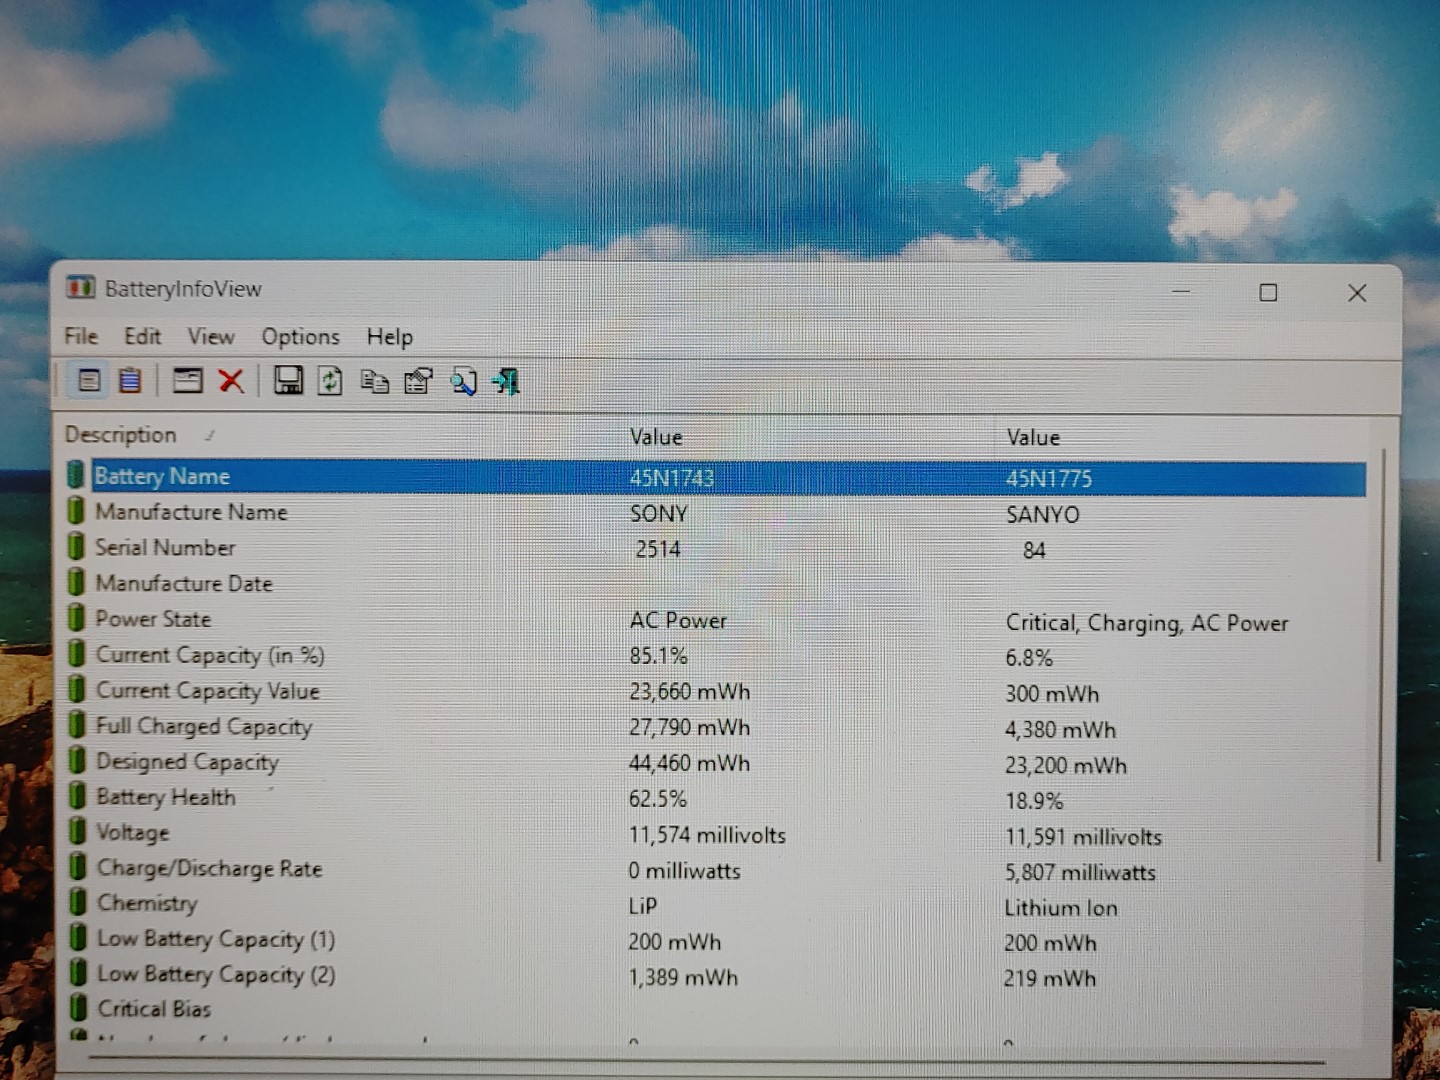Image resolution: width=1440 pixels, height=1080 pixels.
Task: Save selected items with floppy disk icon
Action: (x=288, y=381)
